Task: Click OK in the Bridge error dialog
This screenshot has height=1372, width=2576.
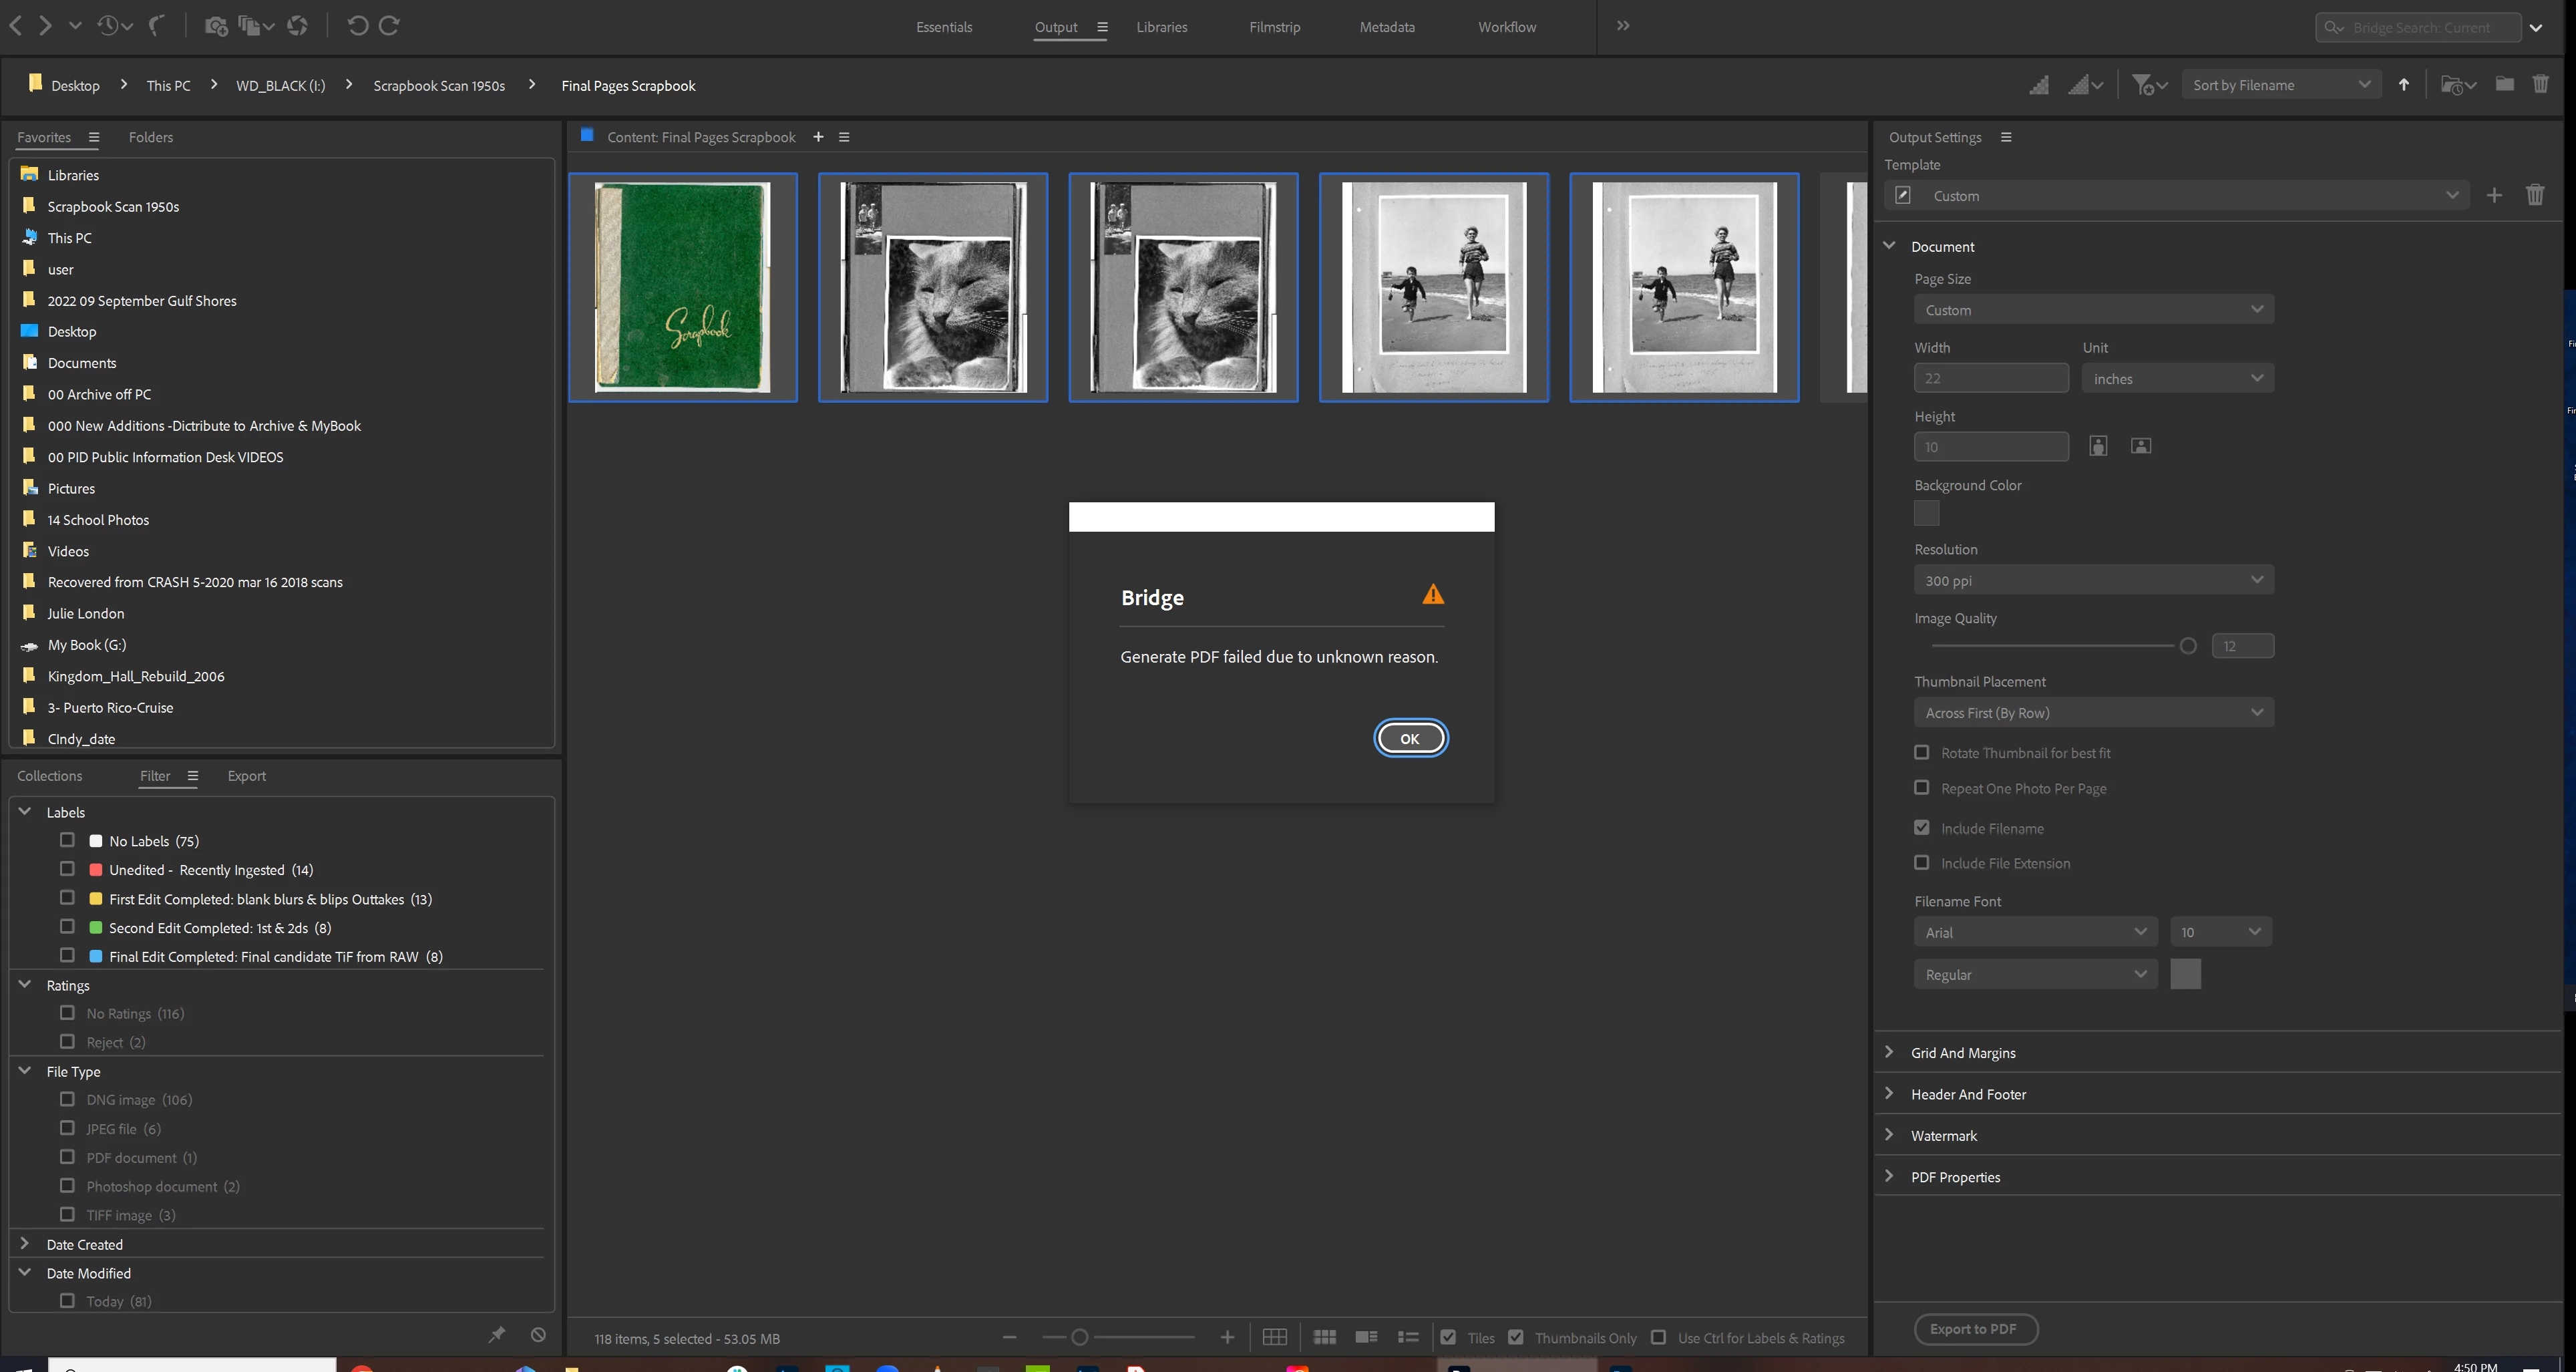Action: click(x=1409, y=739)
